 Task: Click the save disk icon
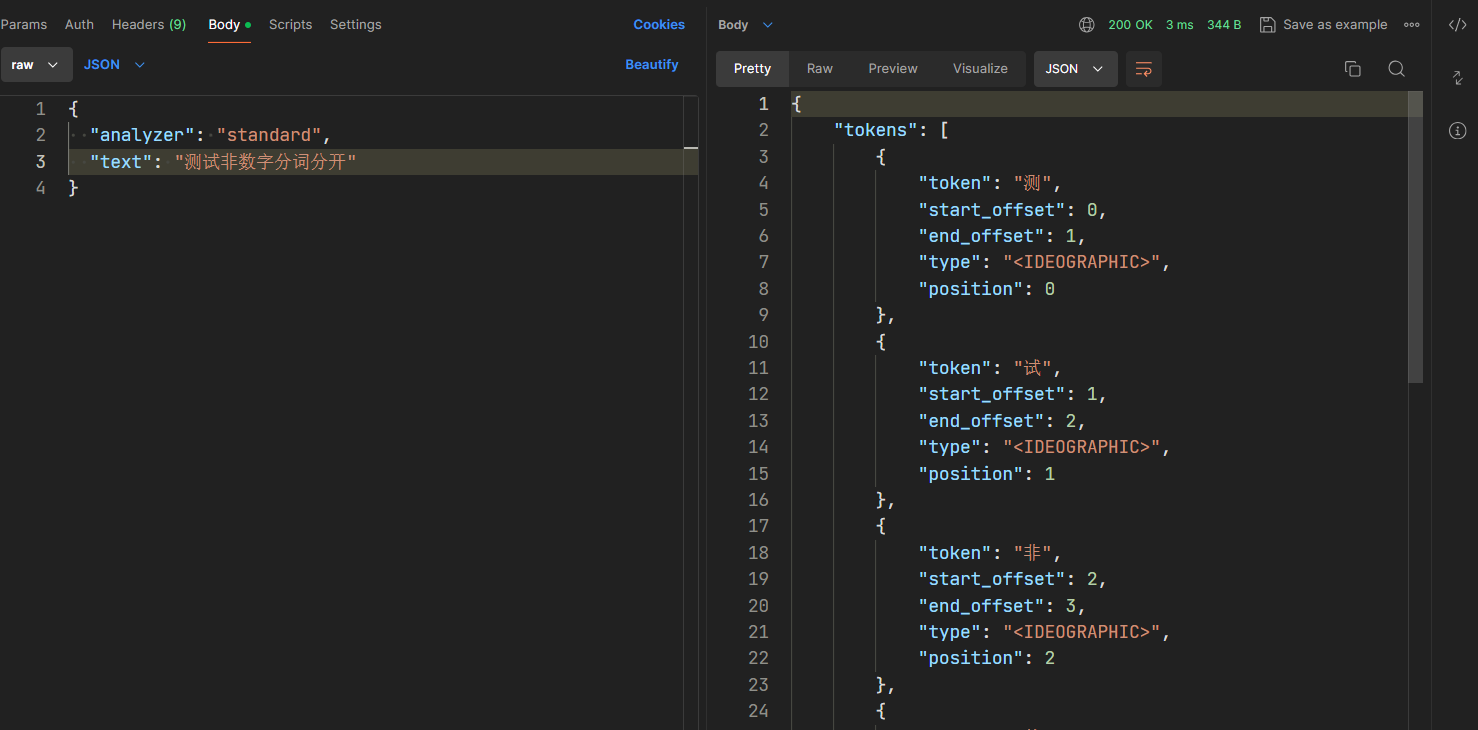tap(1267, 25)
